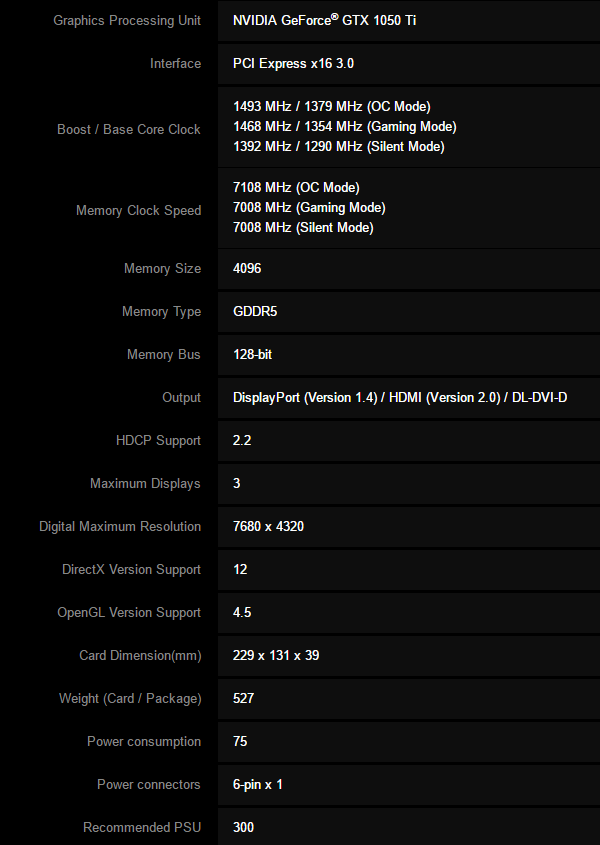Select the 'Memory Bus' label
The image size is (600, 845).
(163, 355)
